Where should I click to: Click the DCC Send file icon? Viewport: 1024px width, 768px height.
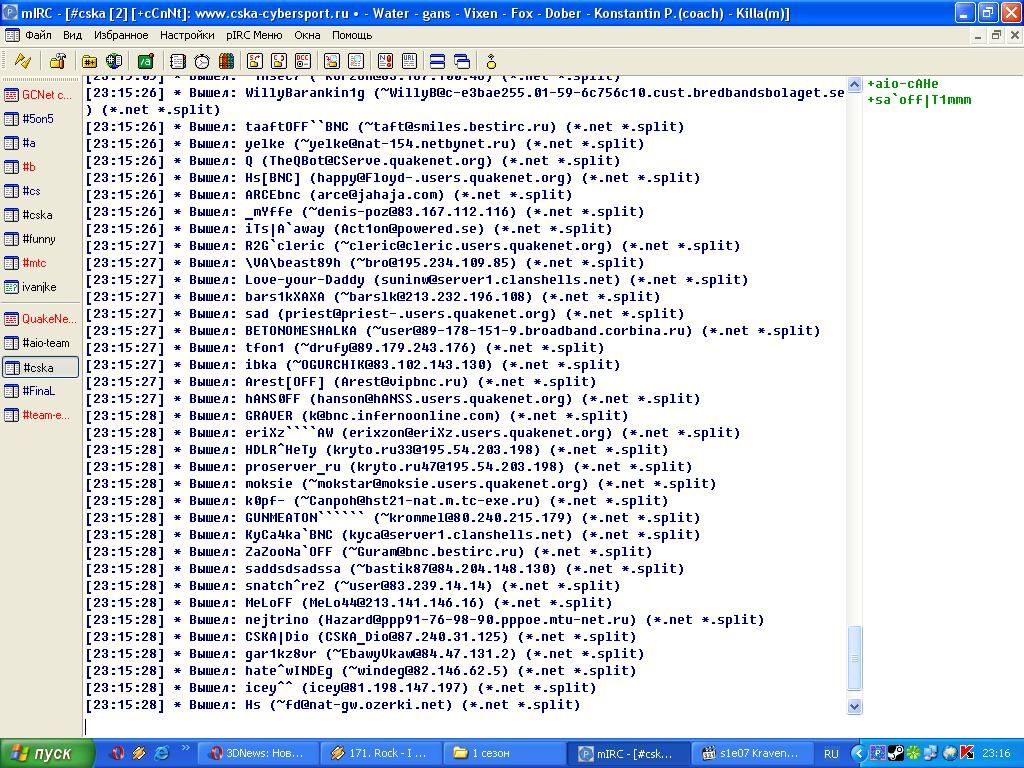[x=255, y=61]
